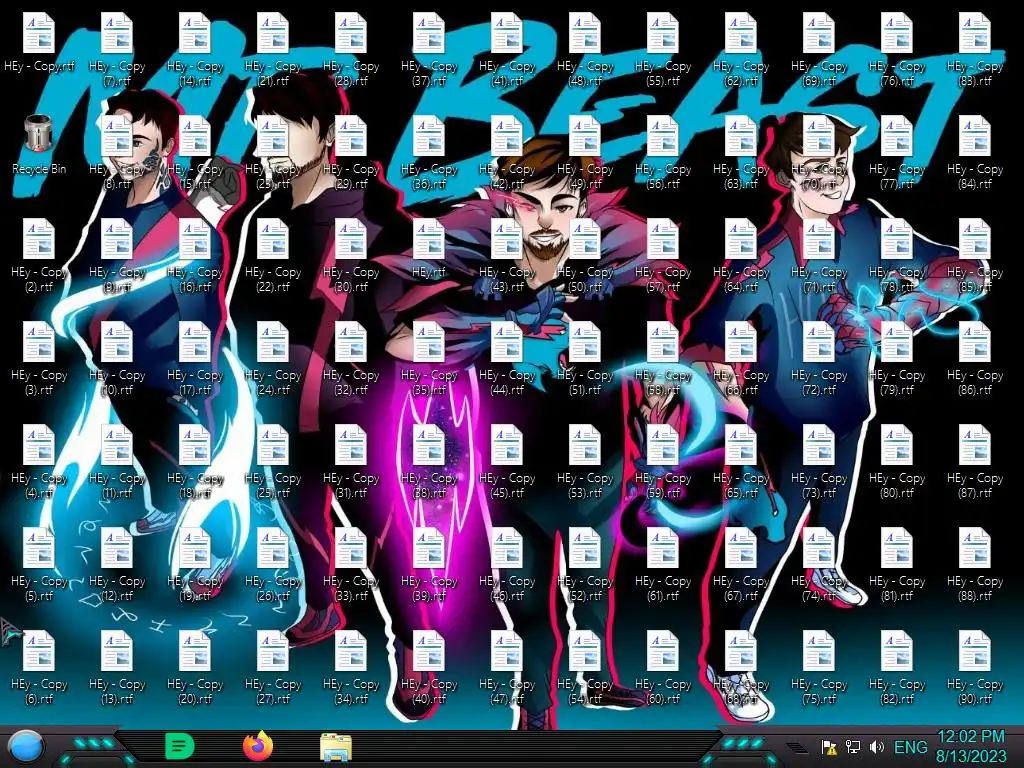
Task: Open the network status tray icon
Action: pyautogui.click(x=853, y=746)
